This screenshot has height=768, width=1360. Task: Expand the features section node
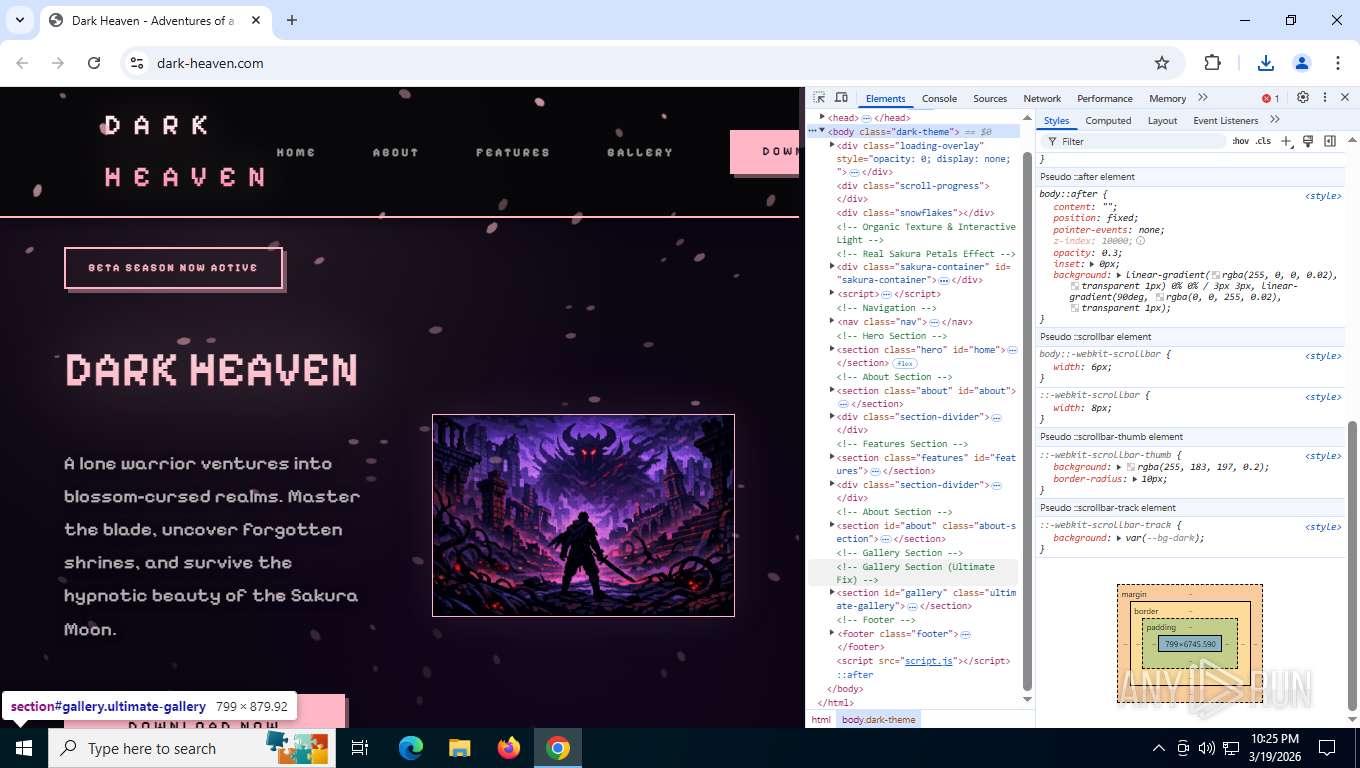click(x=832, y=457)
